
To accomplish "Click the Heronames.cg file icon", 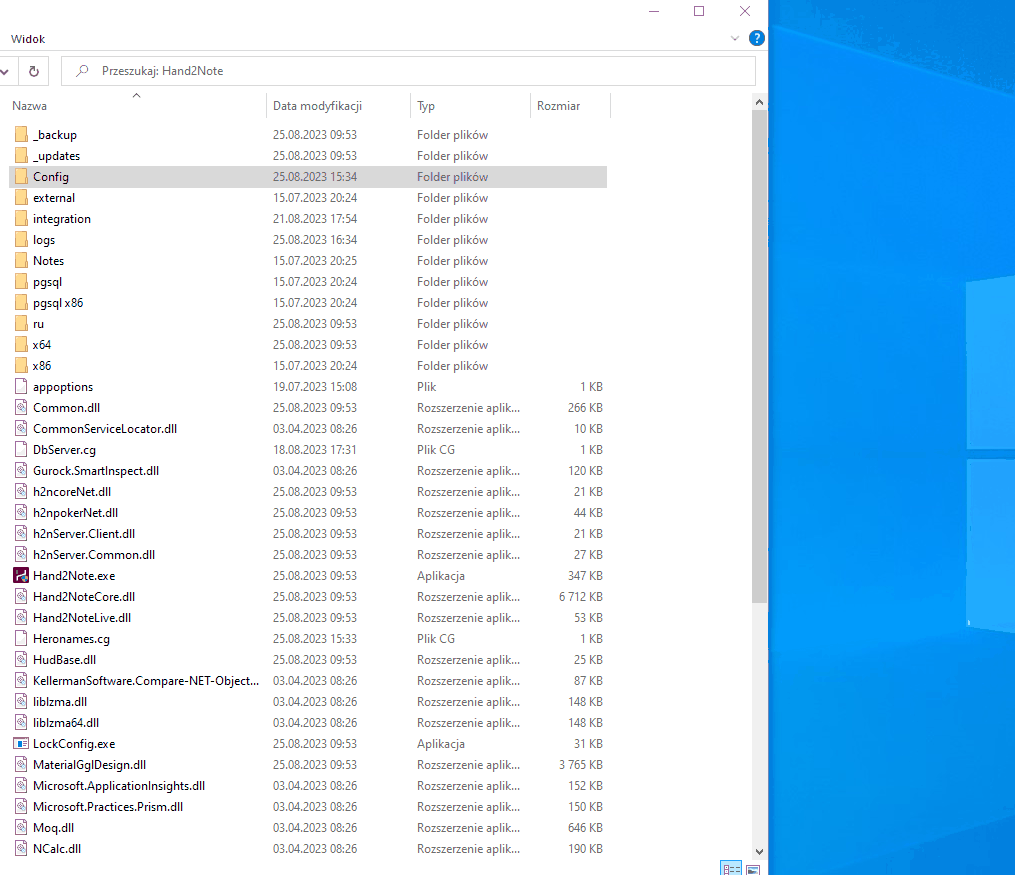I will tap(21, 639).
